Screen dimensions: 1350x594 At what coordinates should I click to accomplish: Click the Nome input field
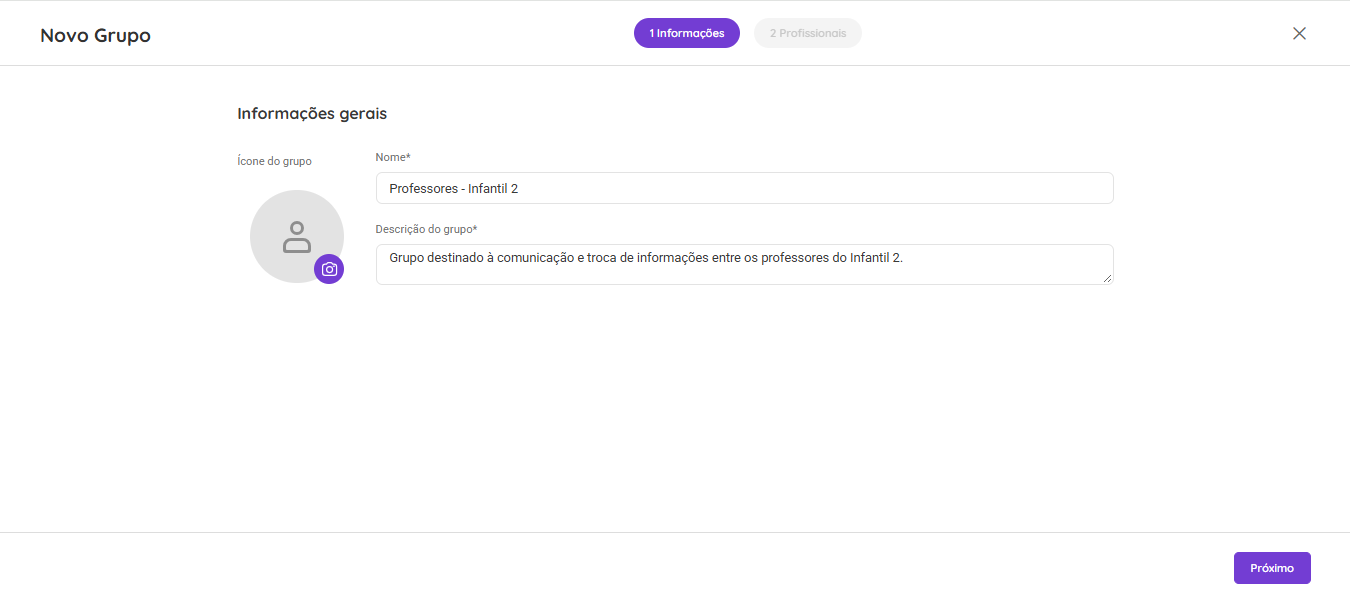744,188
